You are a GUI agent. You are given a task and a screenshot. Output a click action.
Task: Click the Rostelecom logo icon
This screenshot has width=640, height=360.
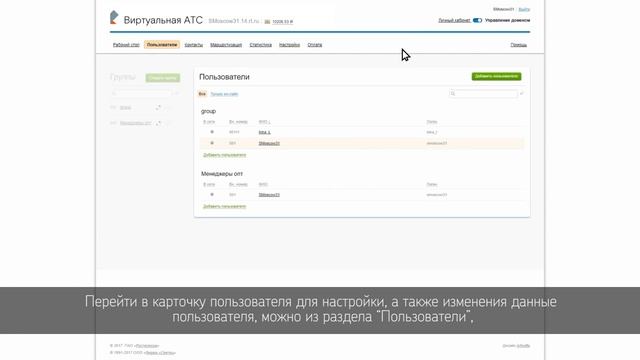point(114,17)
